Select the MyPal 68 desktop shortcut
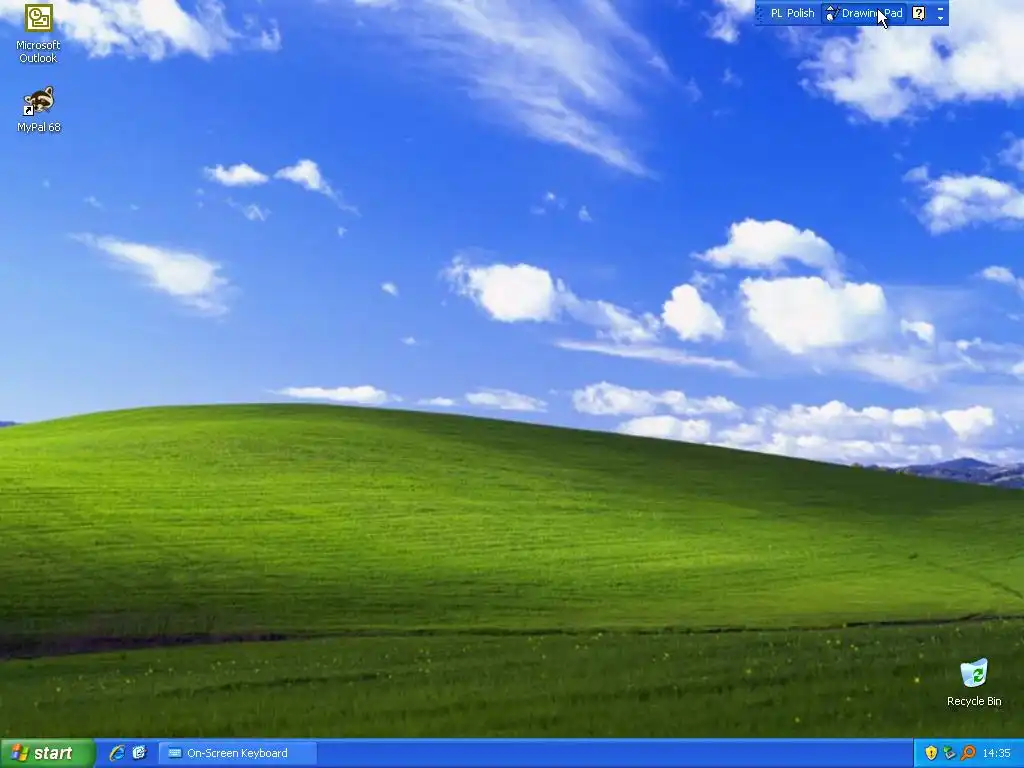Viewport: 1024px width, 768px height. point(39,110)
